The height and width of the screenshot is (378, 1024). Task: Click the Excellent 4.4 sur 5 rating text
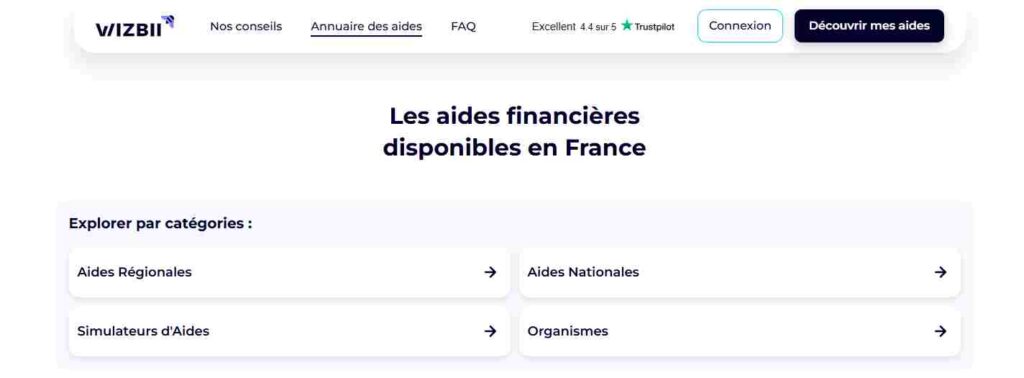(x=574, y=27)
